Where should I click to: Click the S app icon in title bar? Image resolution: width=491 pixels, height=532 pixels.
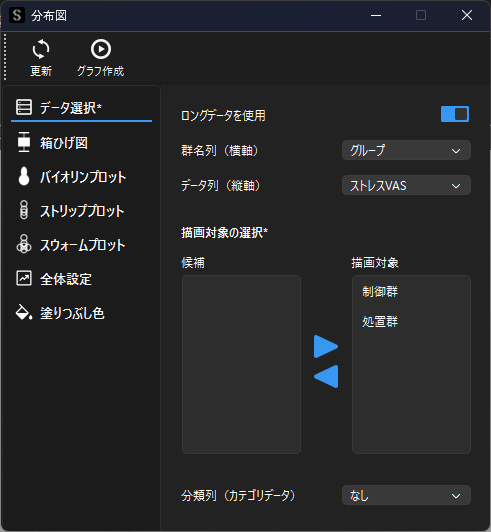pyautogui.click(x=17, y=15)
